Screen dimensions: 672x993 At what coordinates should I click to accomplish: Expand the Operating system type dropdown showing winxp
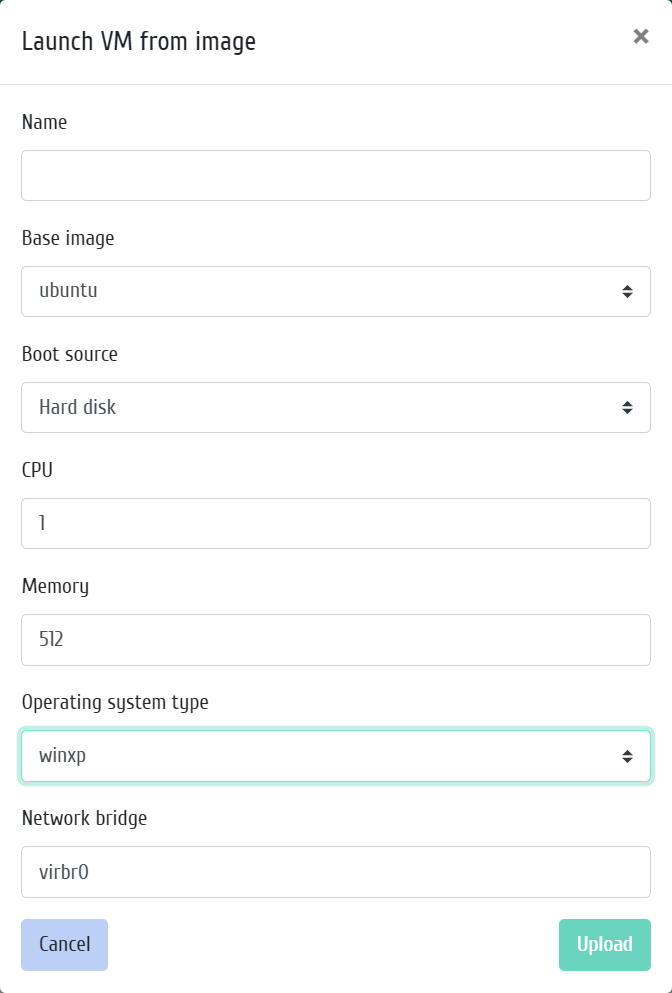pyautogui.click(x=336, y=756)
